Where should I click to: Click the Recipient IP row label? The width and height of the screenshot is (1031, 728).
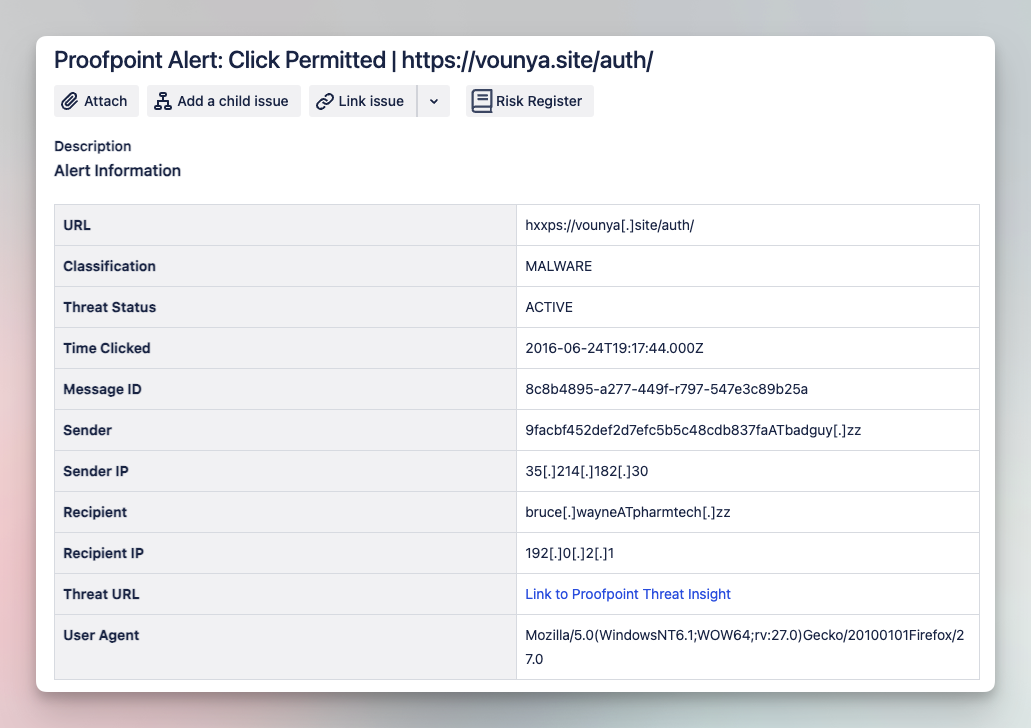(x=103, y=553)
